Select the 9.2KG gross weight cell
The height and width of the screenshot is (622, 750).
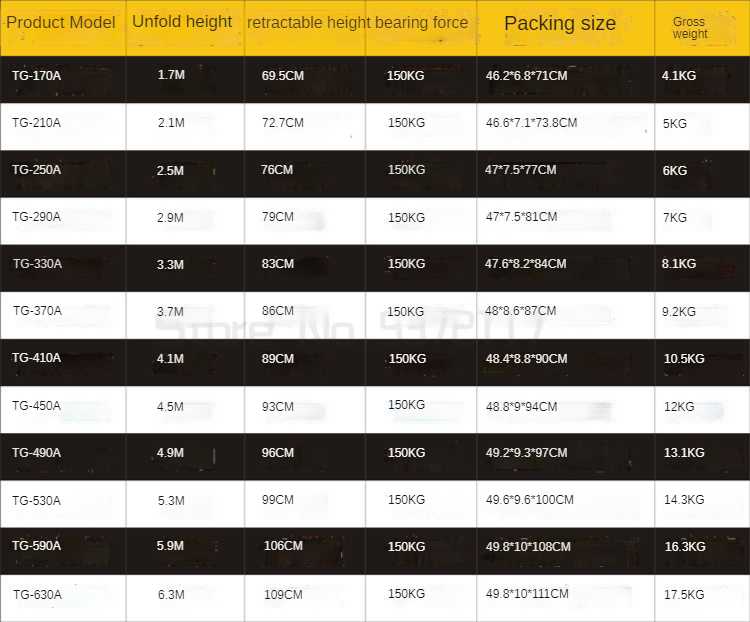point(681,311)
